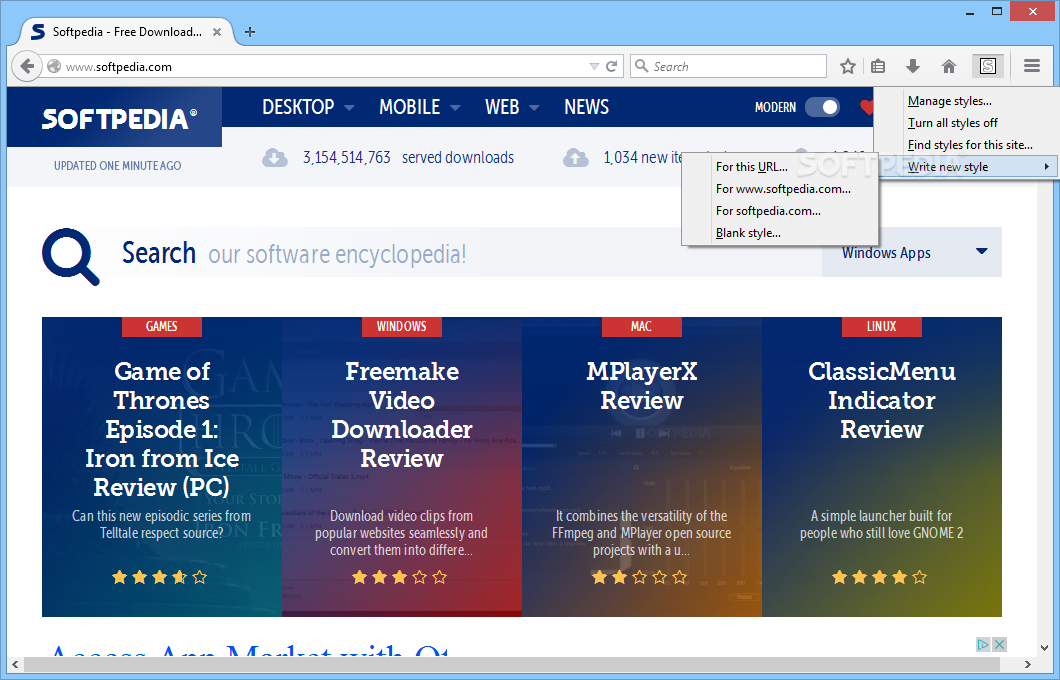Open MPlayerX Review article
This screenshot has width=1060, height=680.
(642, 385)
